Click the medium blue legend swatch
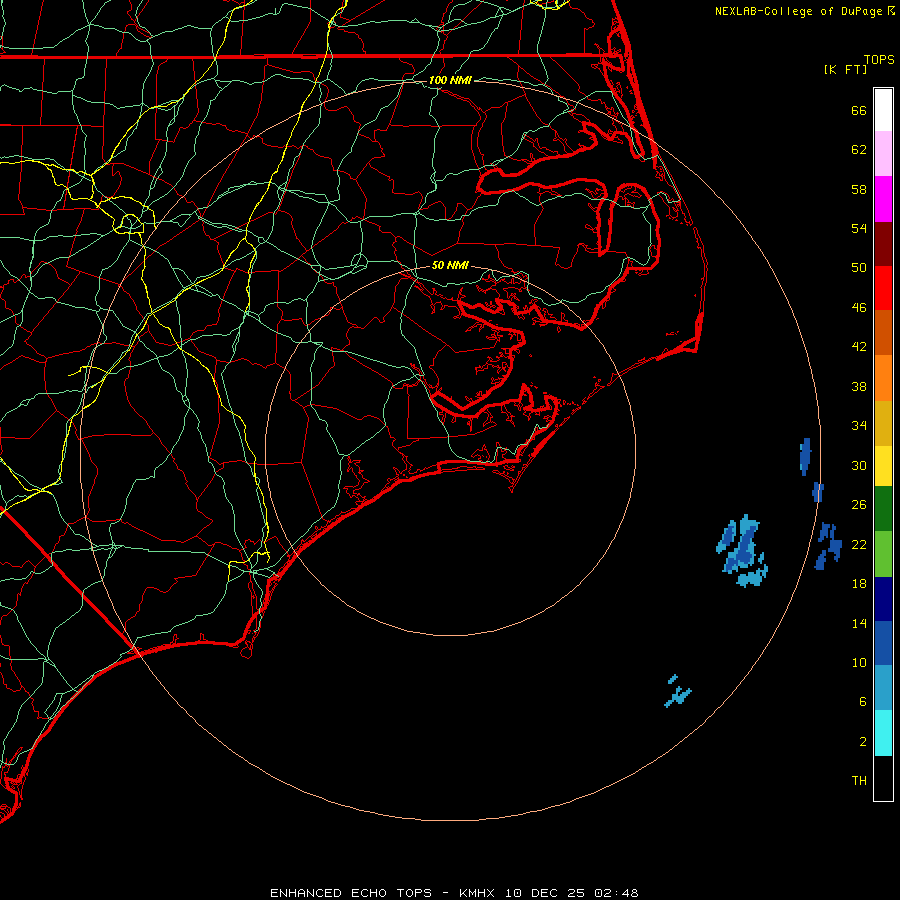The height and width of the screenshot is (900, 900). coord(883,643)
